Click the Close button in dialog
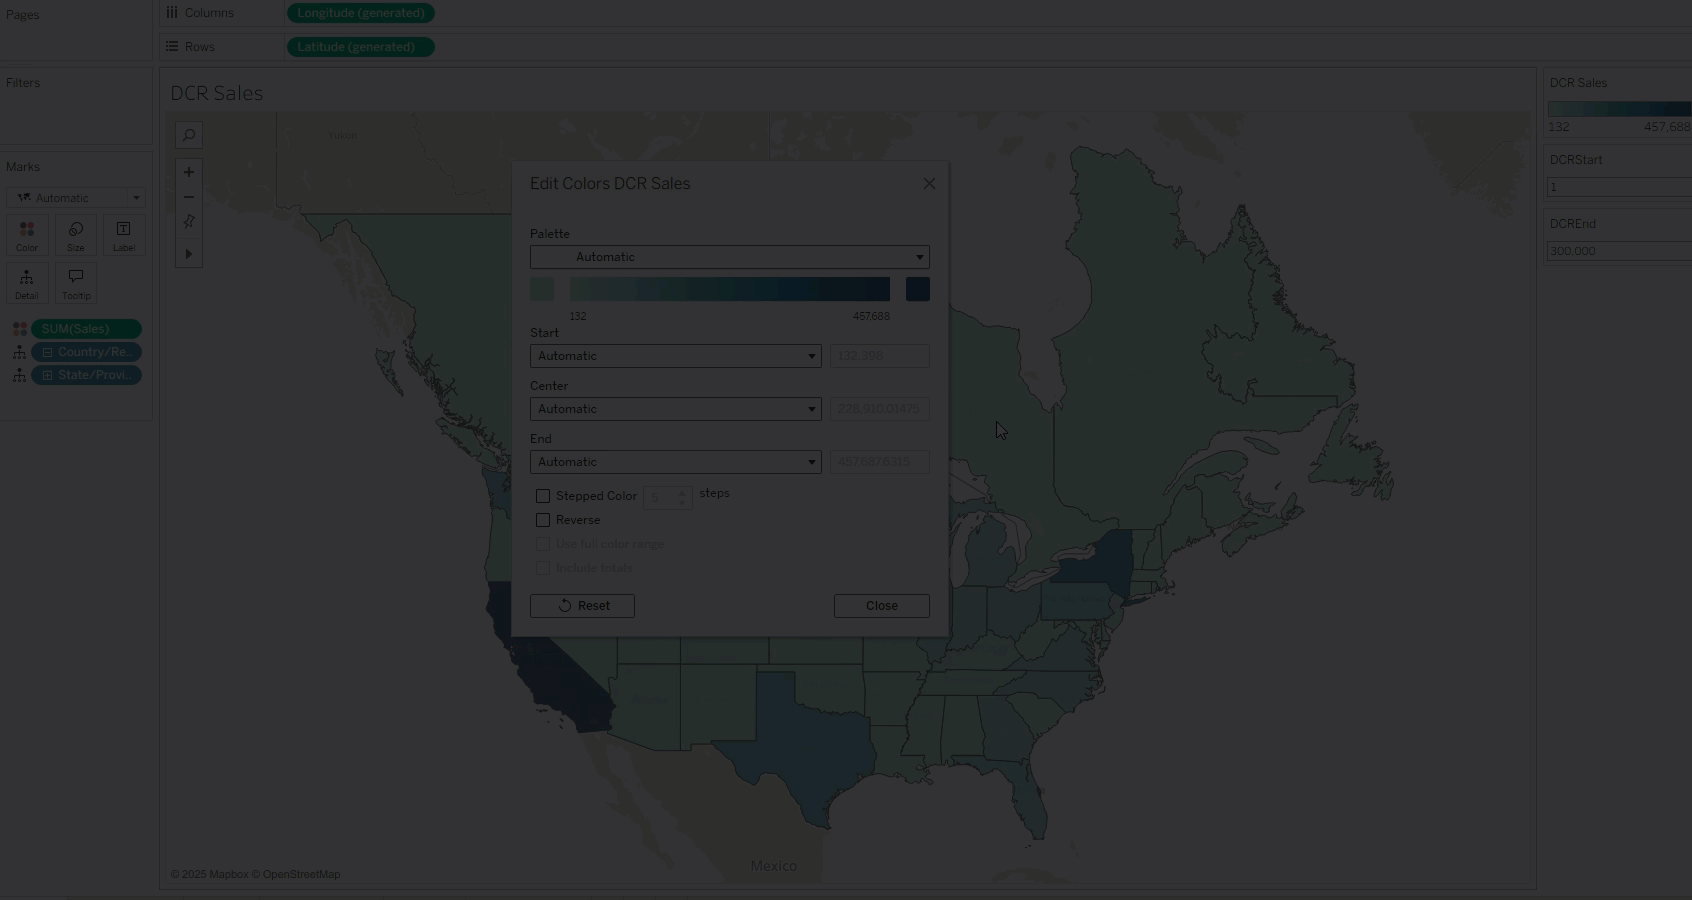 pos(881,606)
